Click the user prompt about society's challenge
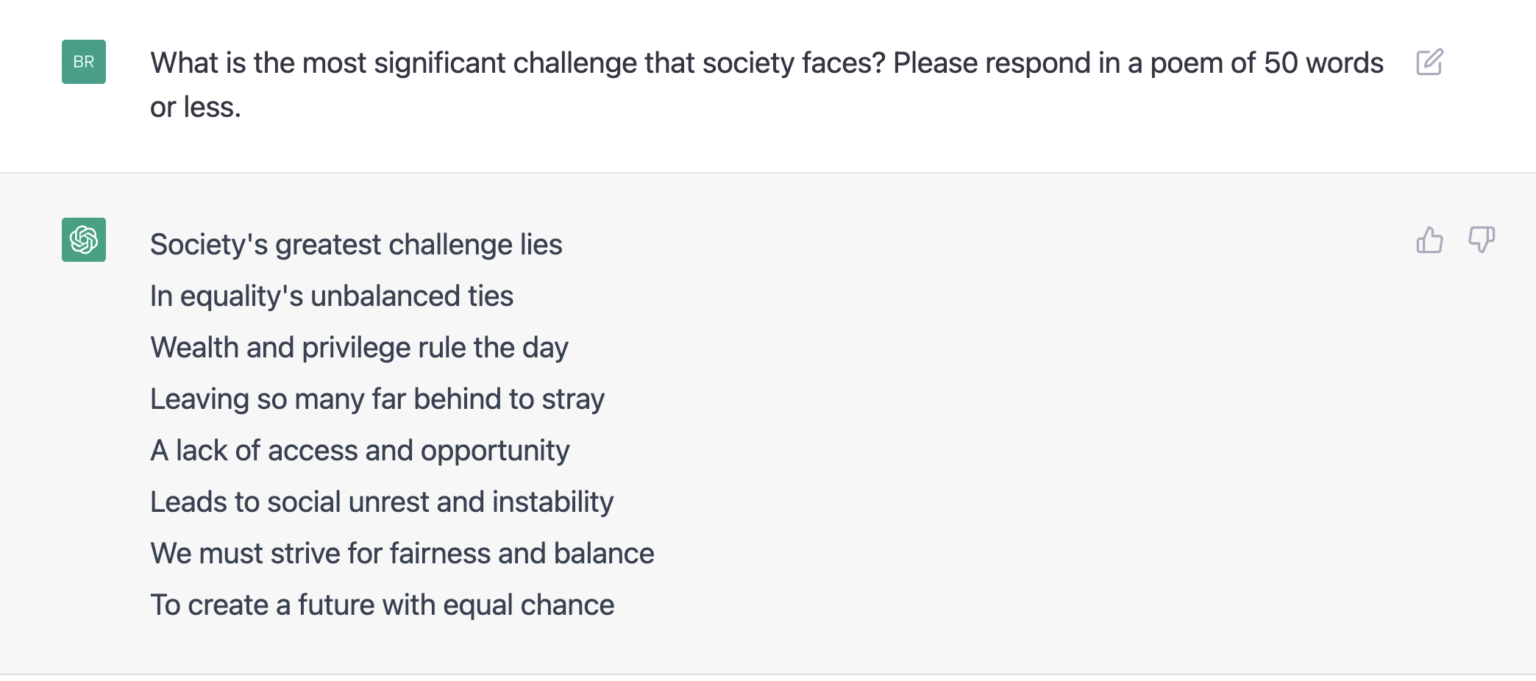This screenshot has height=681, width=1536. pos(766,63)
